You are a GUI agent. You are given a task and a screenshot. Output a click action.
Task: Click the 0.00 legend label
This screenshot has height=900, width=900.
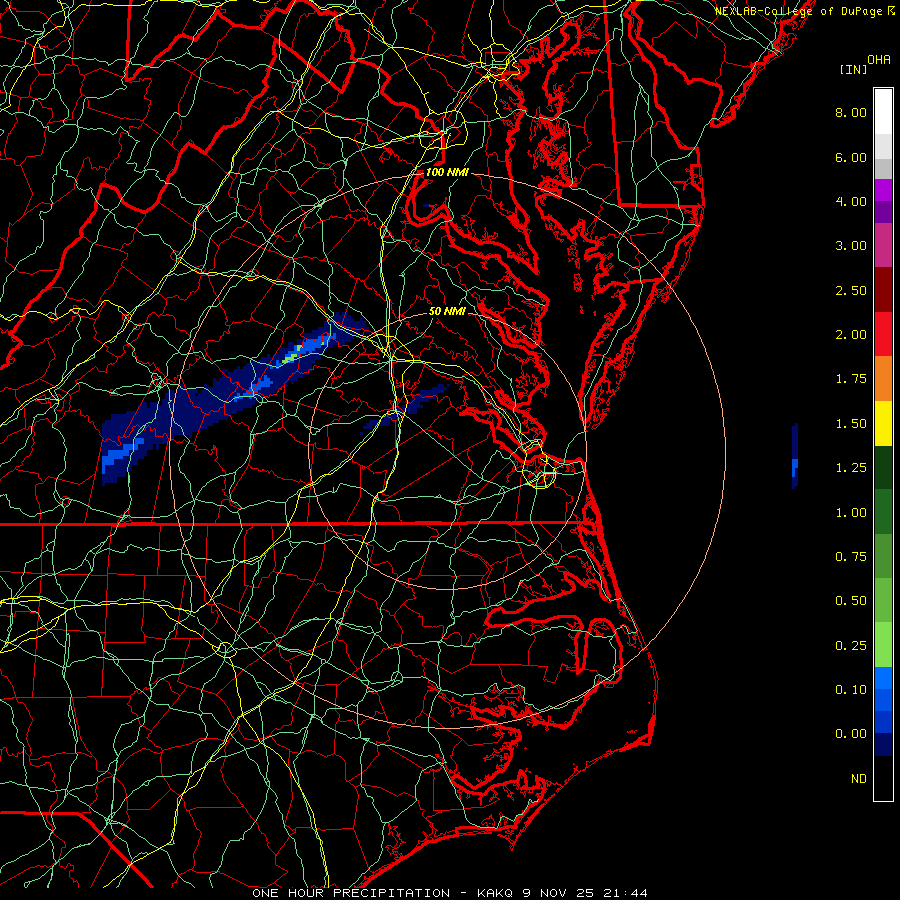(851, 734)
